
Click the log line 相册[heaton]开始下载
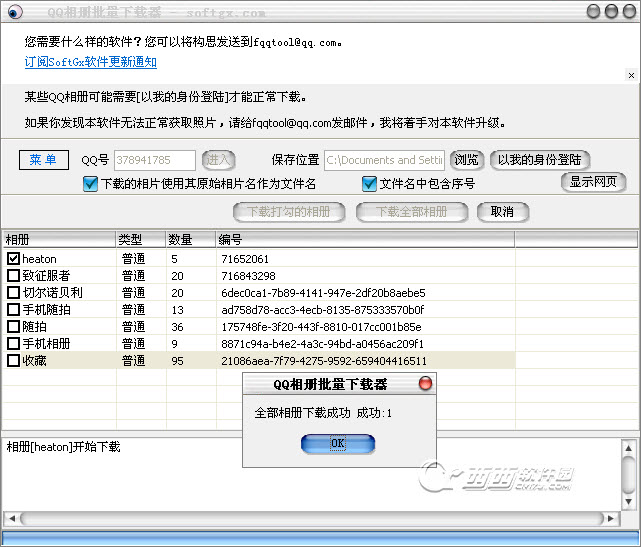point(63,447)
